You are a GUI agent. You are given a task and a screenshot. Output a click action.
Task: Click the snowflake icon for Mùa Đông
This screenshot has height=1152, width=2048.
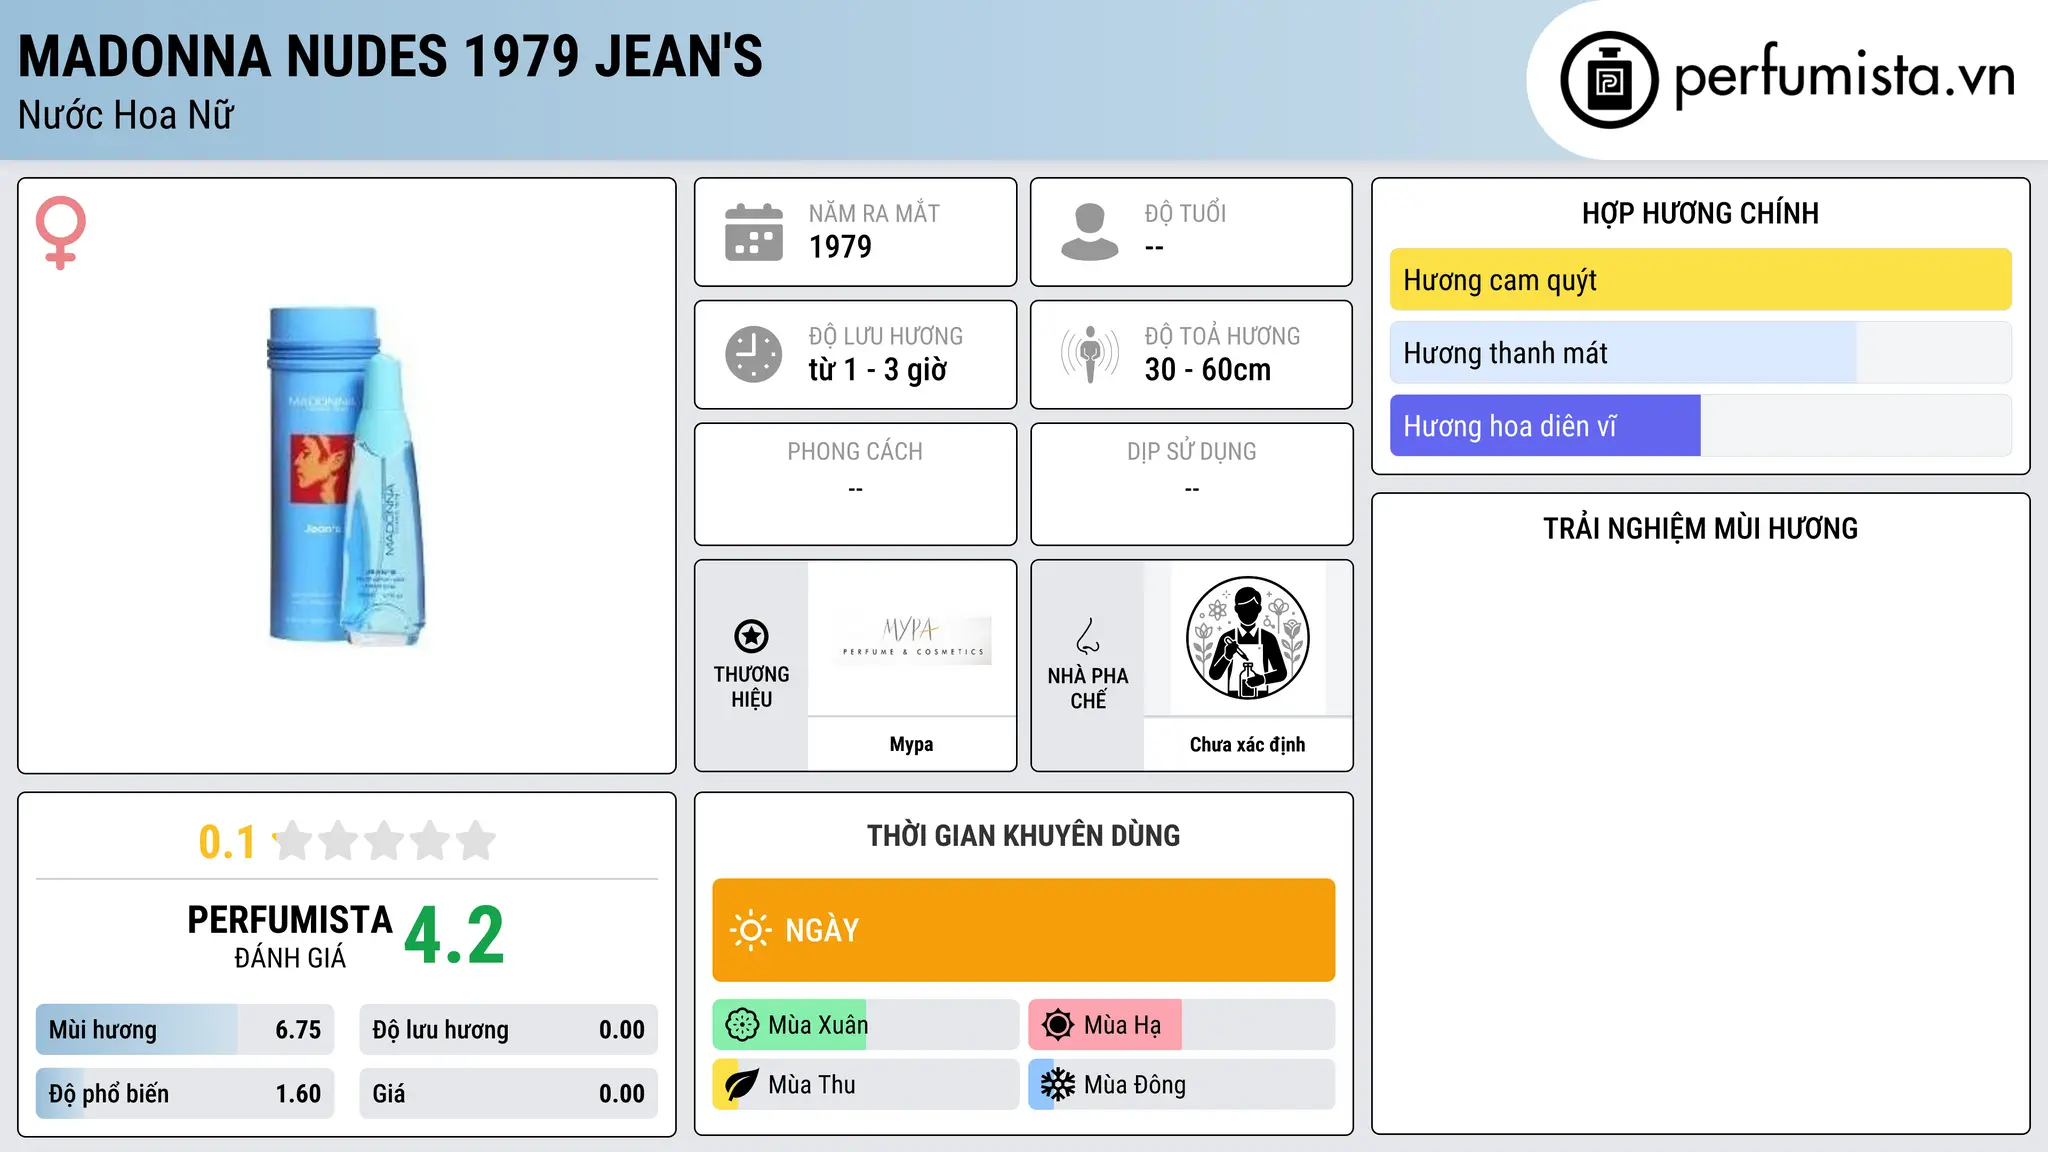click(1058, 1085)
